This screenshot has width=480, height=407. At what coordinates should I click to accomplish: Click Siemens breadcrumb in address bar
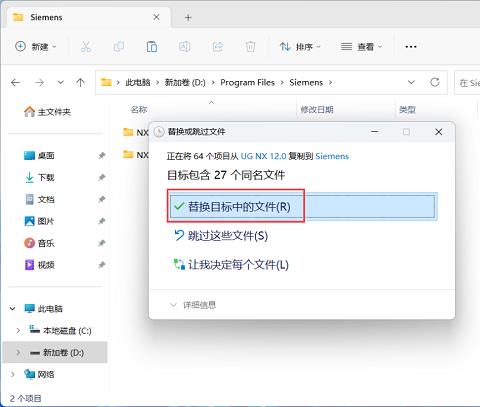[x=306, y=82]
